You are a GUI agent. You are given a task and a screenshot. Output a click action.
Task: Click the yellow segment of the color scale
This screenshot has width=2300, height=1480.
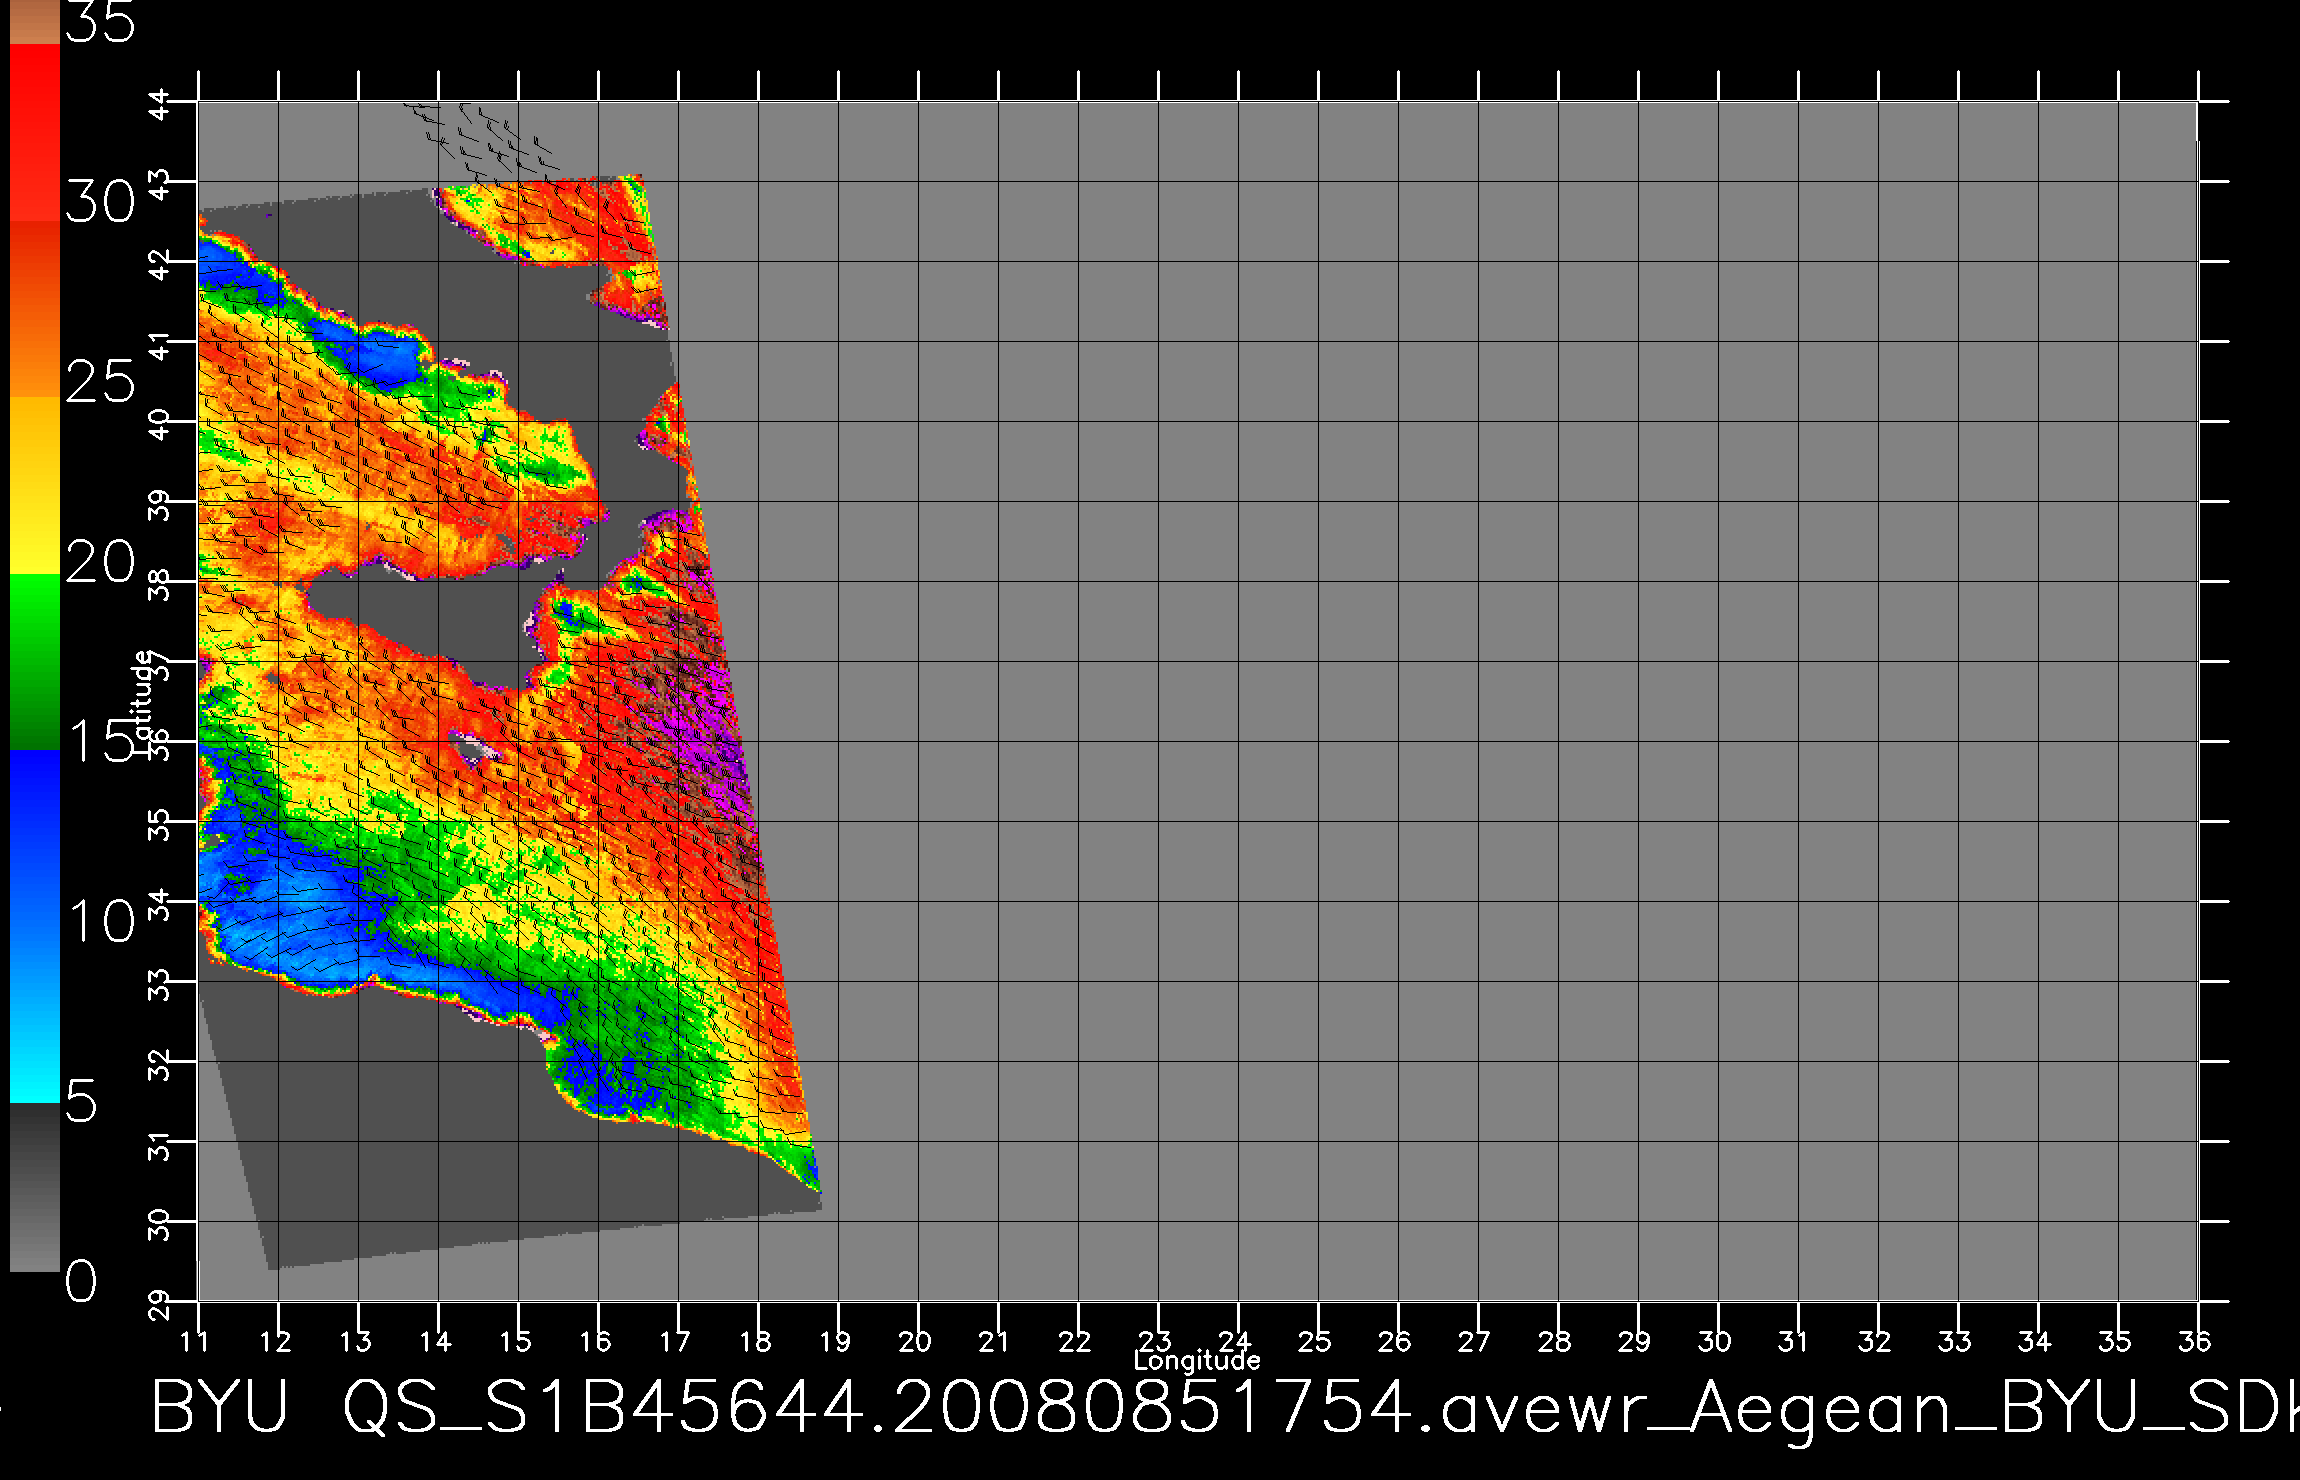point(34,485)
